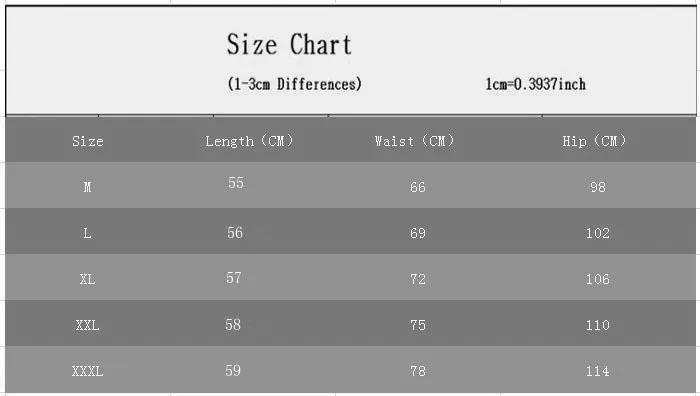Select the M size cell
The width and height of the screenshot is (700, 396).
click(x=88, y=187)
